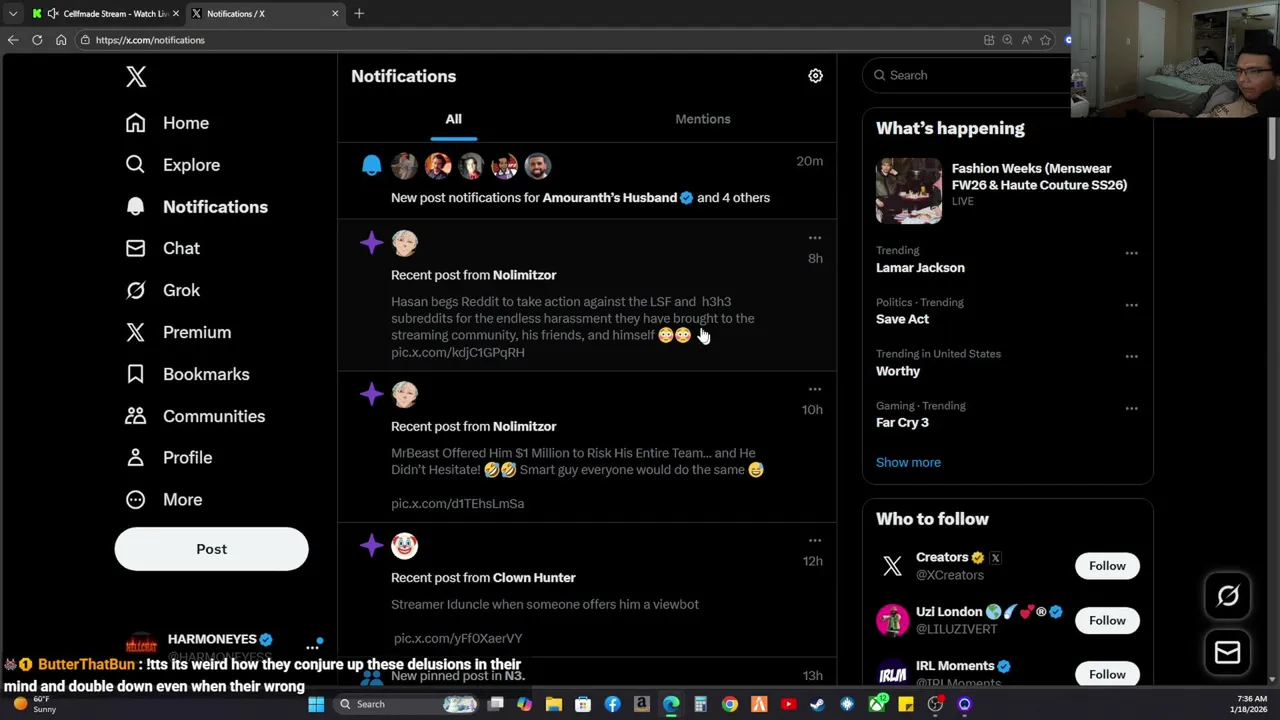Follow IRL Moments account
The image size is (1280, 720).
click(1107, 674)
